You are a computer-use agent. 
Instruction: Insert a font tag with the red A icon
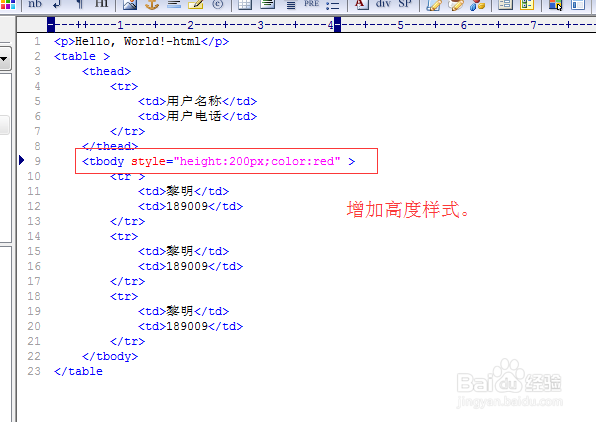361,4
